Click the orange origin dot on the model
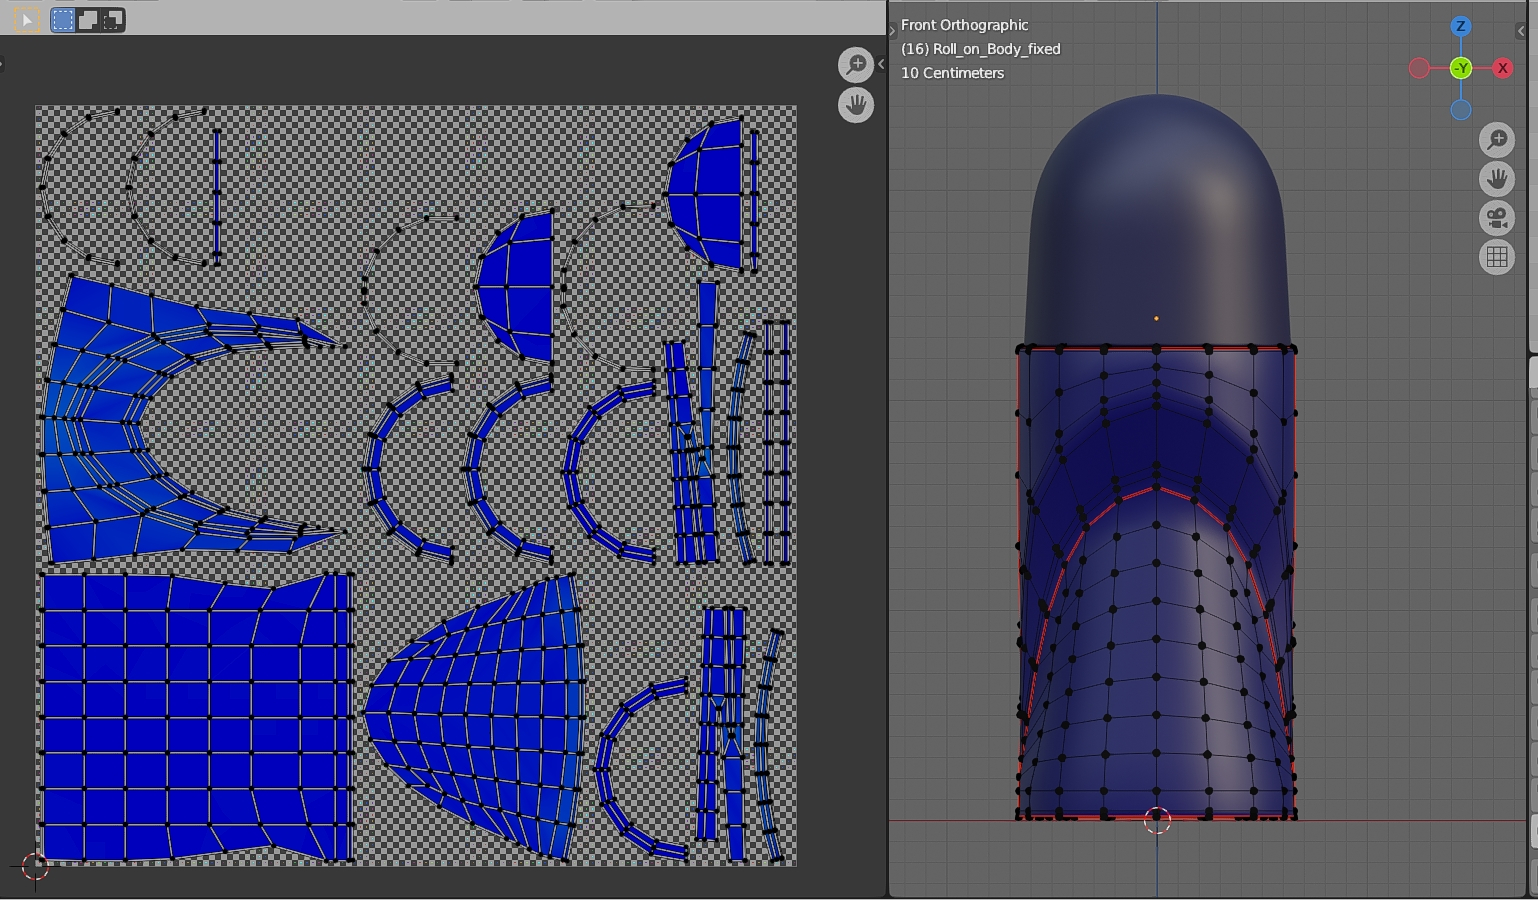The width and height of the screenshot is (1538, 900). (x=1157, y=318)
